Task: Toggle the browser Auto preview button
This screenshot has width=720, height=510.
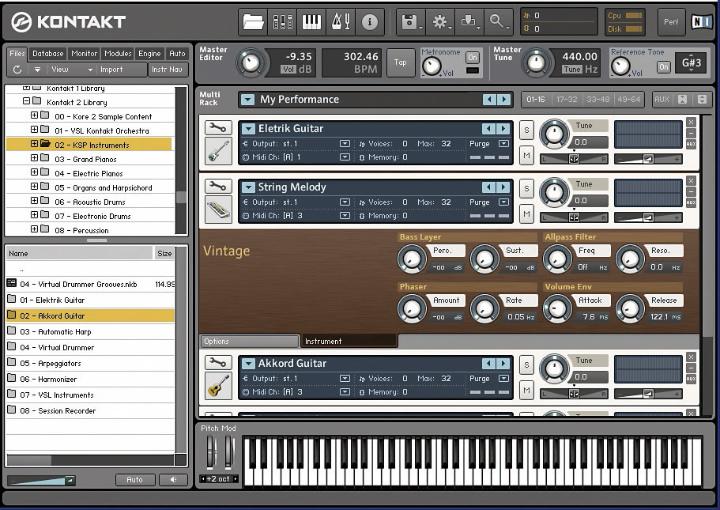Action: [135, 480]
